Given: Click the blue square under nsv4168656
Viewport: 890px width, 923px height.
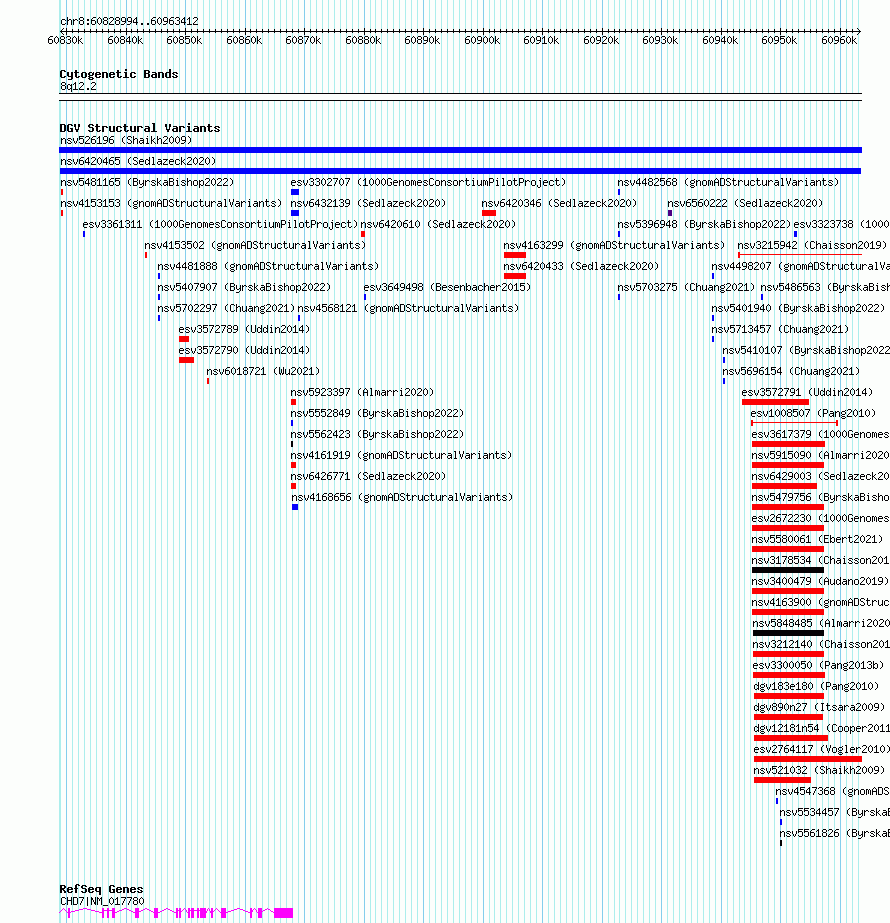Looking at the screenshot, I should point(295,507).
